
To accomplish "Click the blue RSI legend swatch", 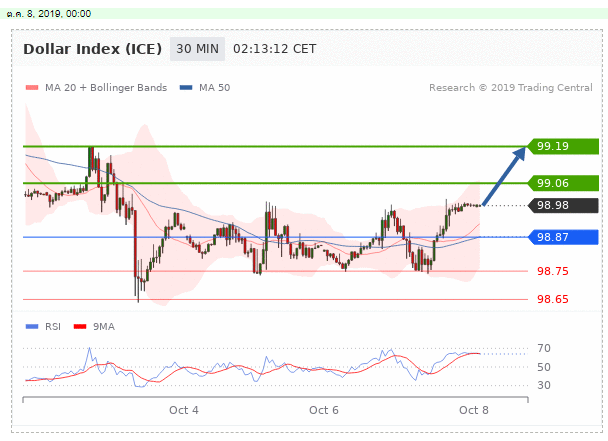I will (x=32, y=327).
